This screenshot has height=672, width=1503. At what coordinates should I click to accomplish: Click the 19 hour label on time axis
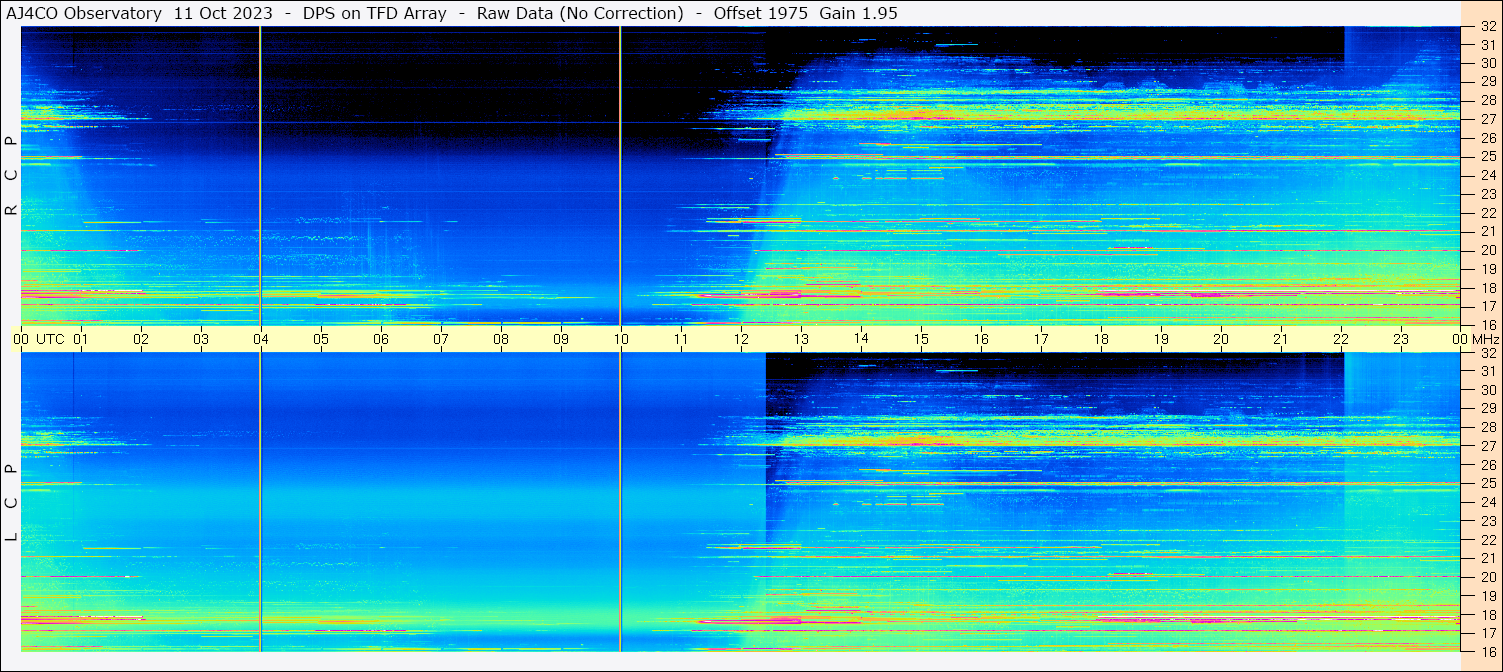1161,339
